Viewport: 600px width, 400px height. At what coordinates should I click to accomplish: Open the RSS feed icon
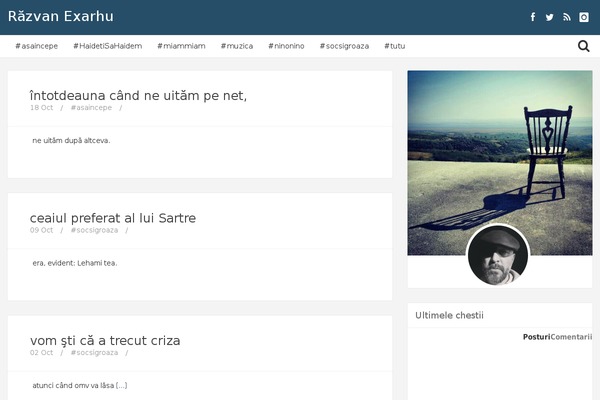pos(567,17)
